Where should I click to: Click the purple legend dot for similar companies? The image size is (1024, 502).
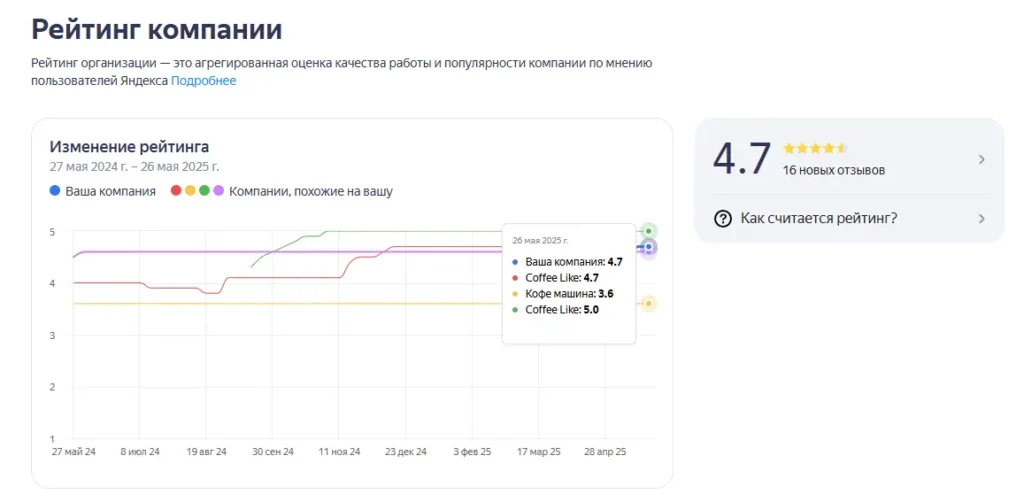[x=219, y=191]
